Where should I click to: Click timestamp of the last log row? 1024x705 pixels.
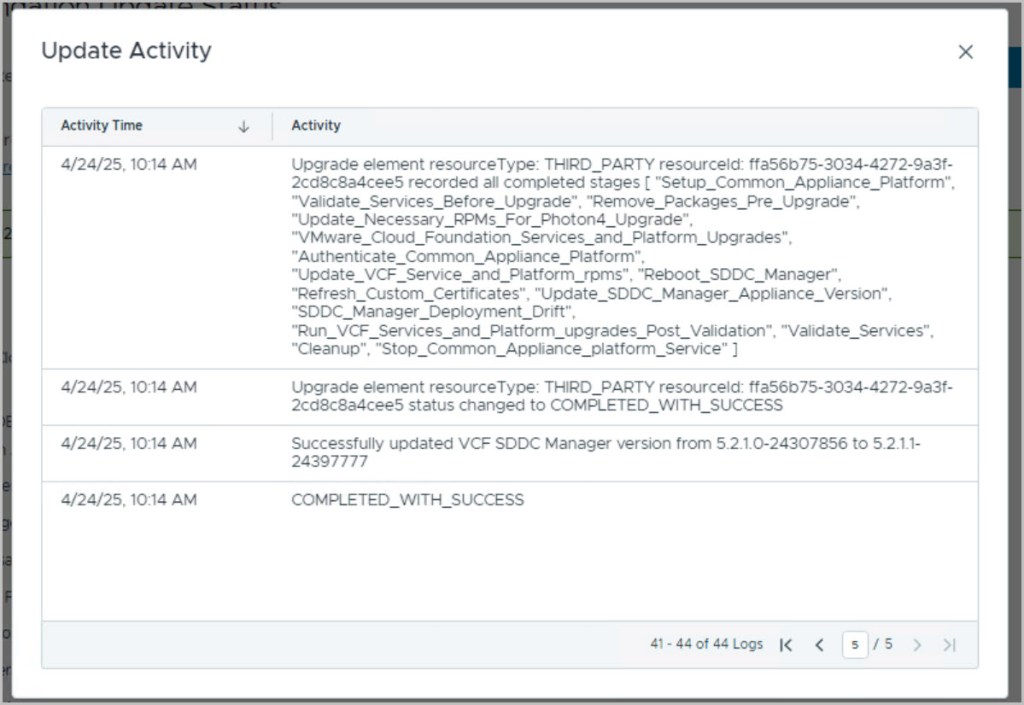point(129,499)
